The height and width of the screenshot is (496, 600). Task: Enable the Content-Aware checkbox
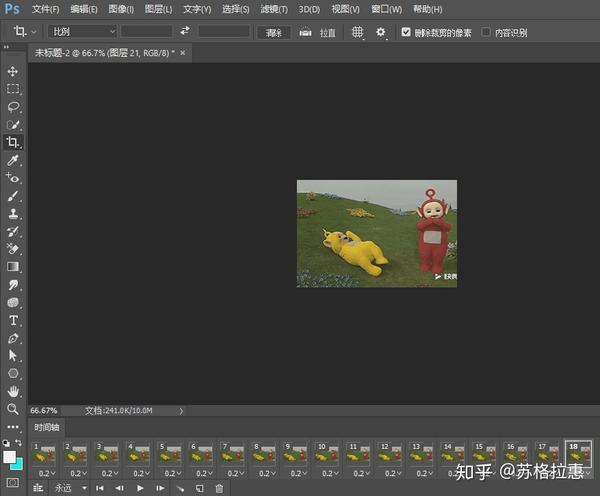tap(486, 32)
